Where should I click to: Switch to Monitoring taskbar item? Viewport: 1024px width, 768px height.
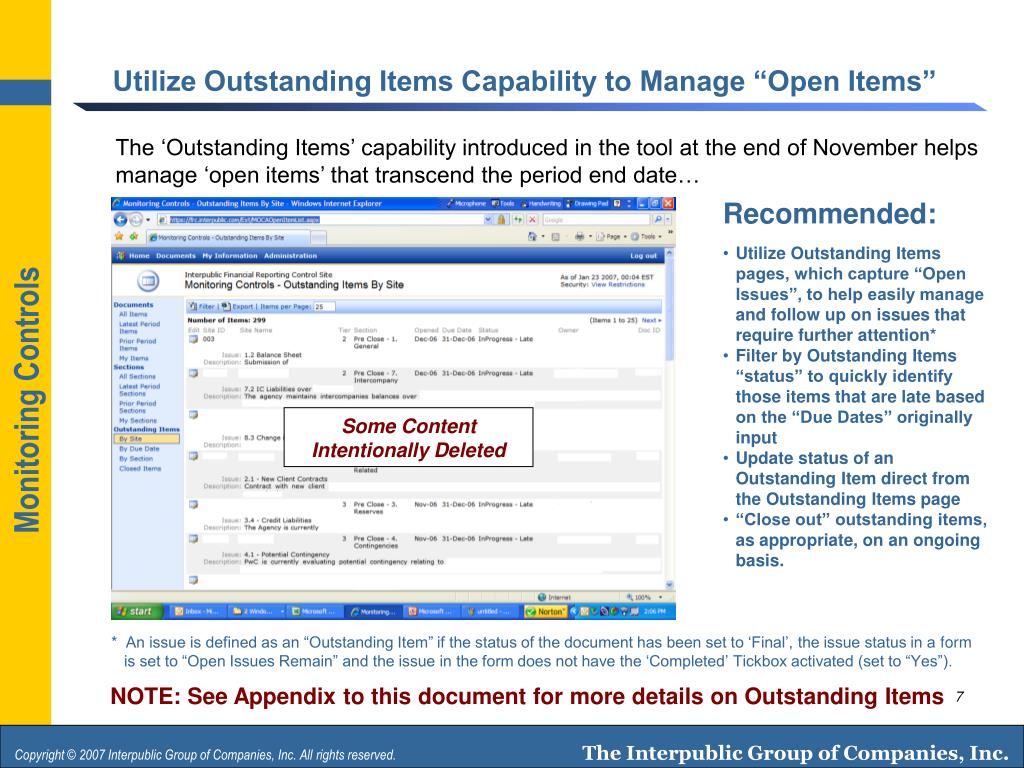click(x=373, y=612)
